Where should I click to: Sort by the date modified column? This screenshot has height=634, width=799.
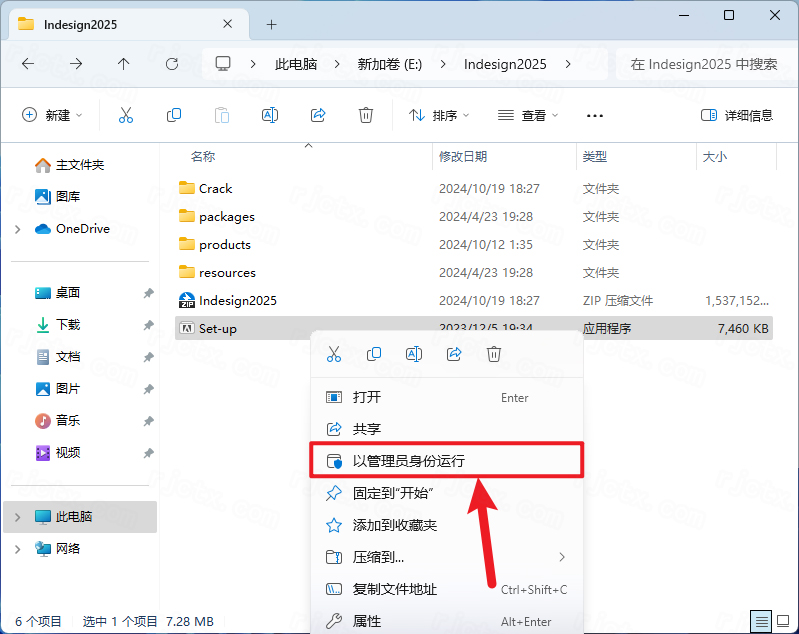463,157
